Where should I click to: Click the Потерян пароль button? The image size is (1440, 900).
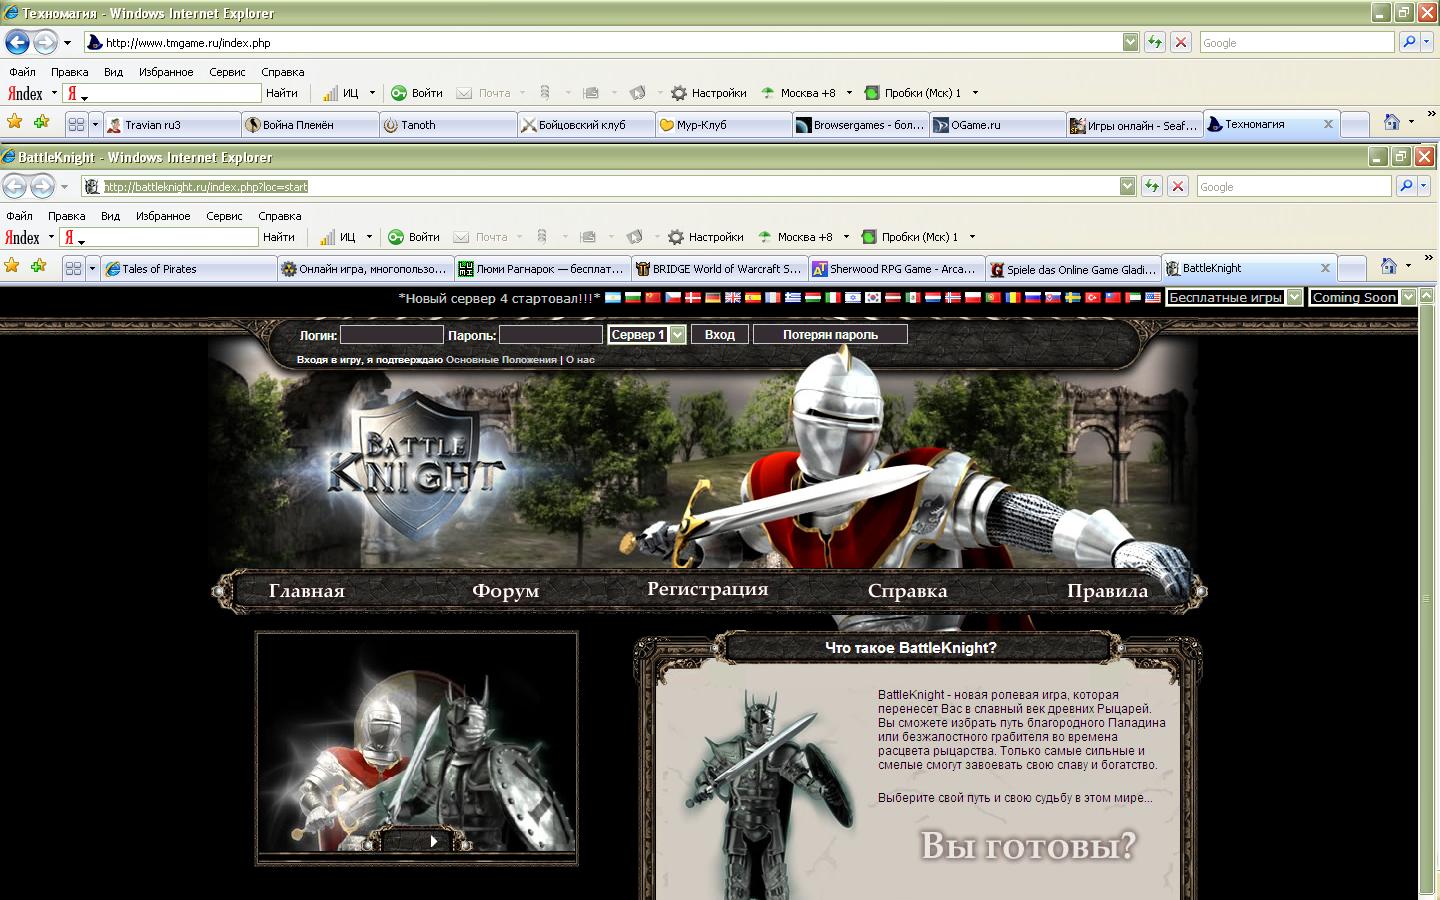[830, 335]
